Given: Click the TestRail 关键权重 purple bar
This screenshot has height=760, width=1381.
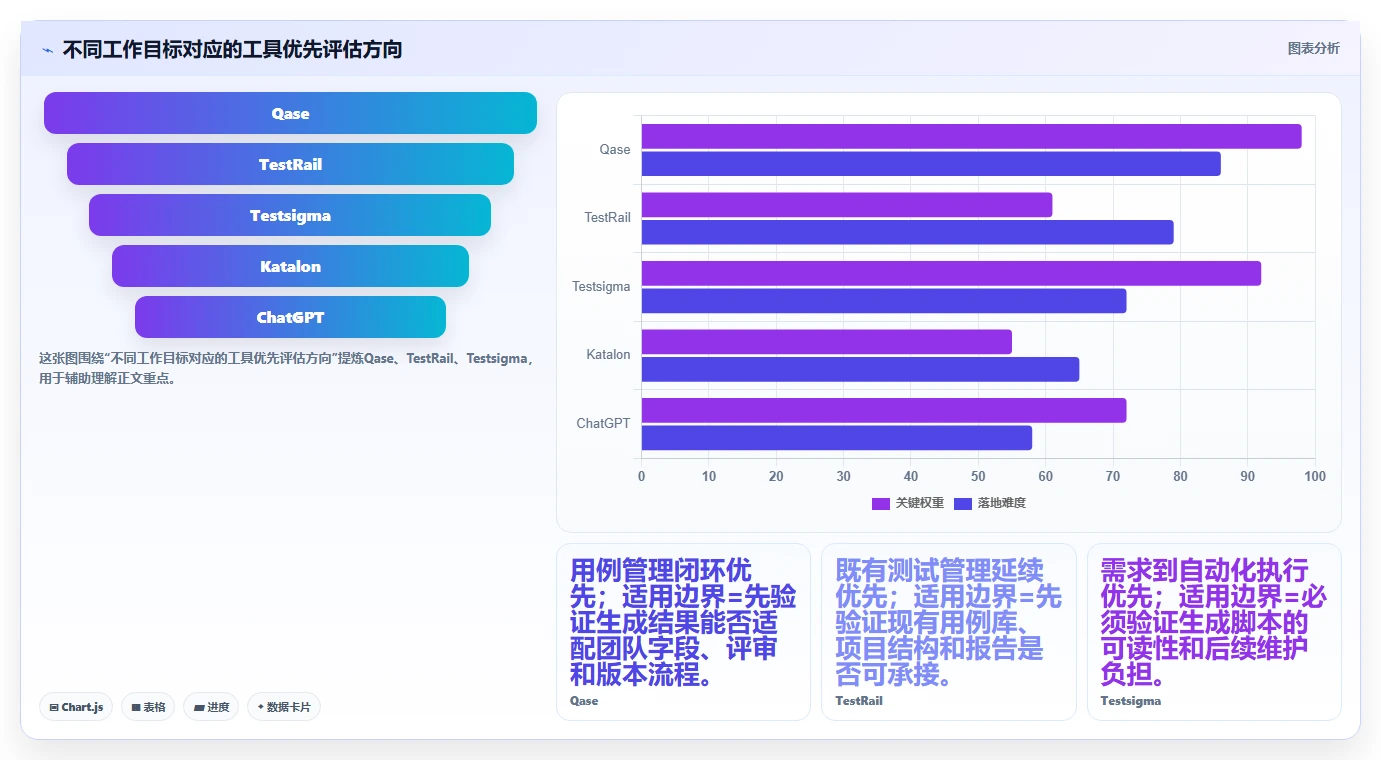Looking at the screenshot, I should point(847,205).
